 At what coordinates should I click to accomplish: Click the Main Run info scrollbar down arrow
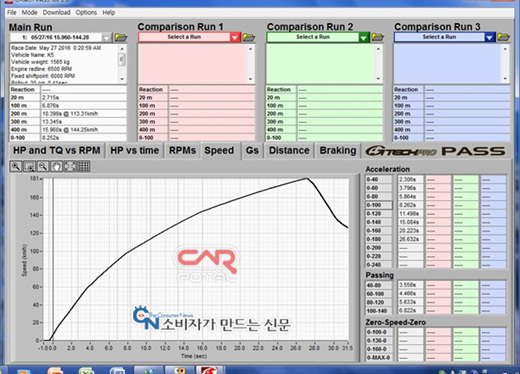click(122, 79)
